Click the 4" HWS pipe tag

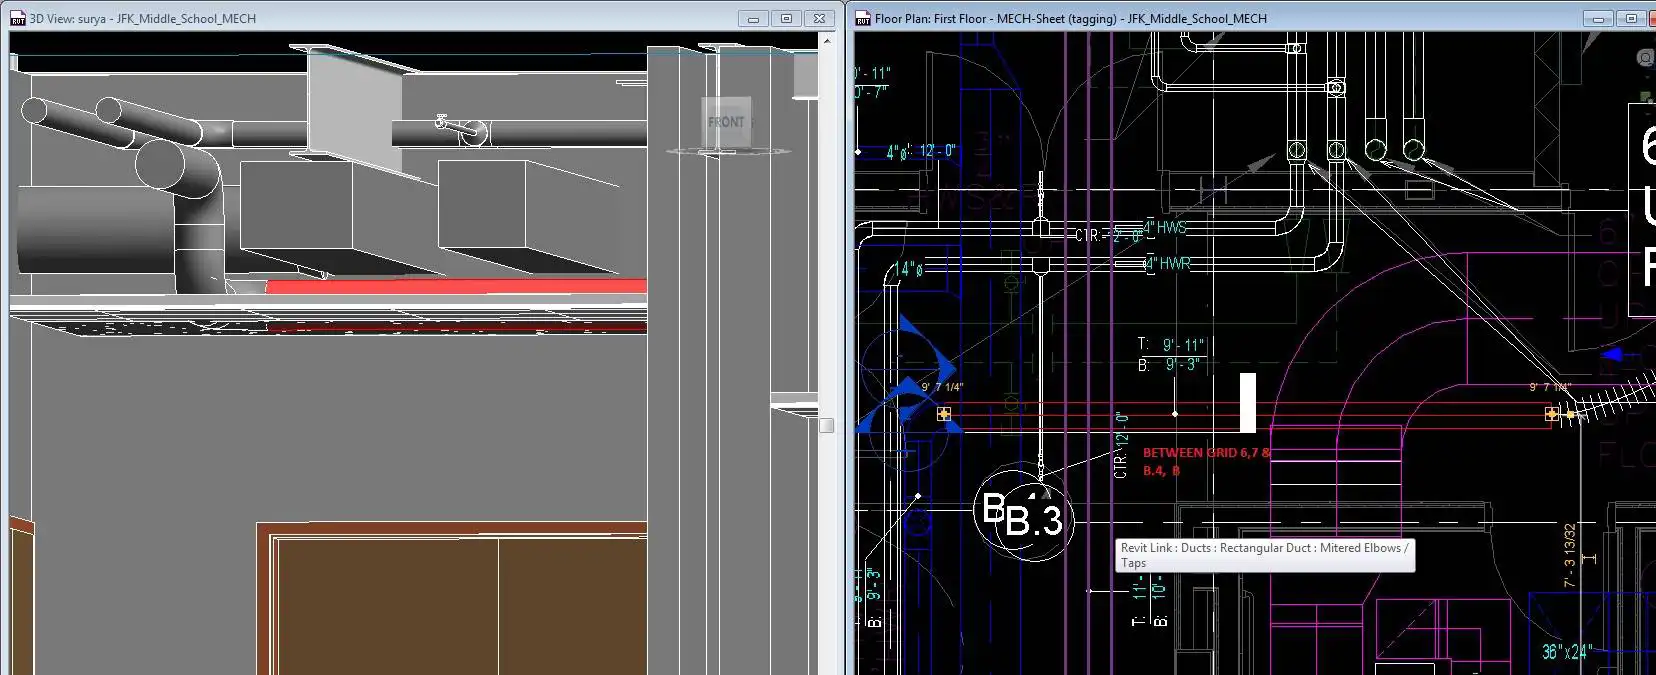click(1166, 227)
